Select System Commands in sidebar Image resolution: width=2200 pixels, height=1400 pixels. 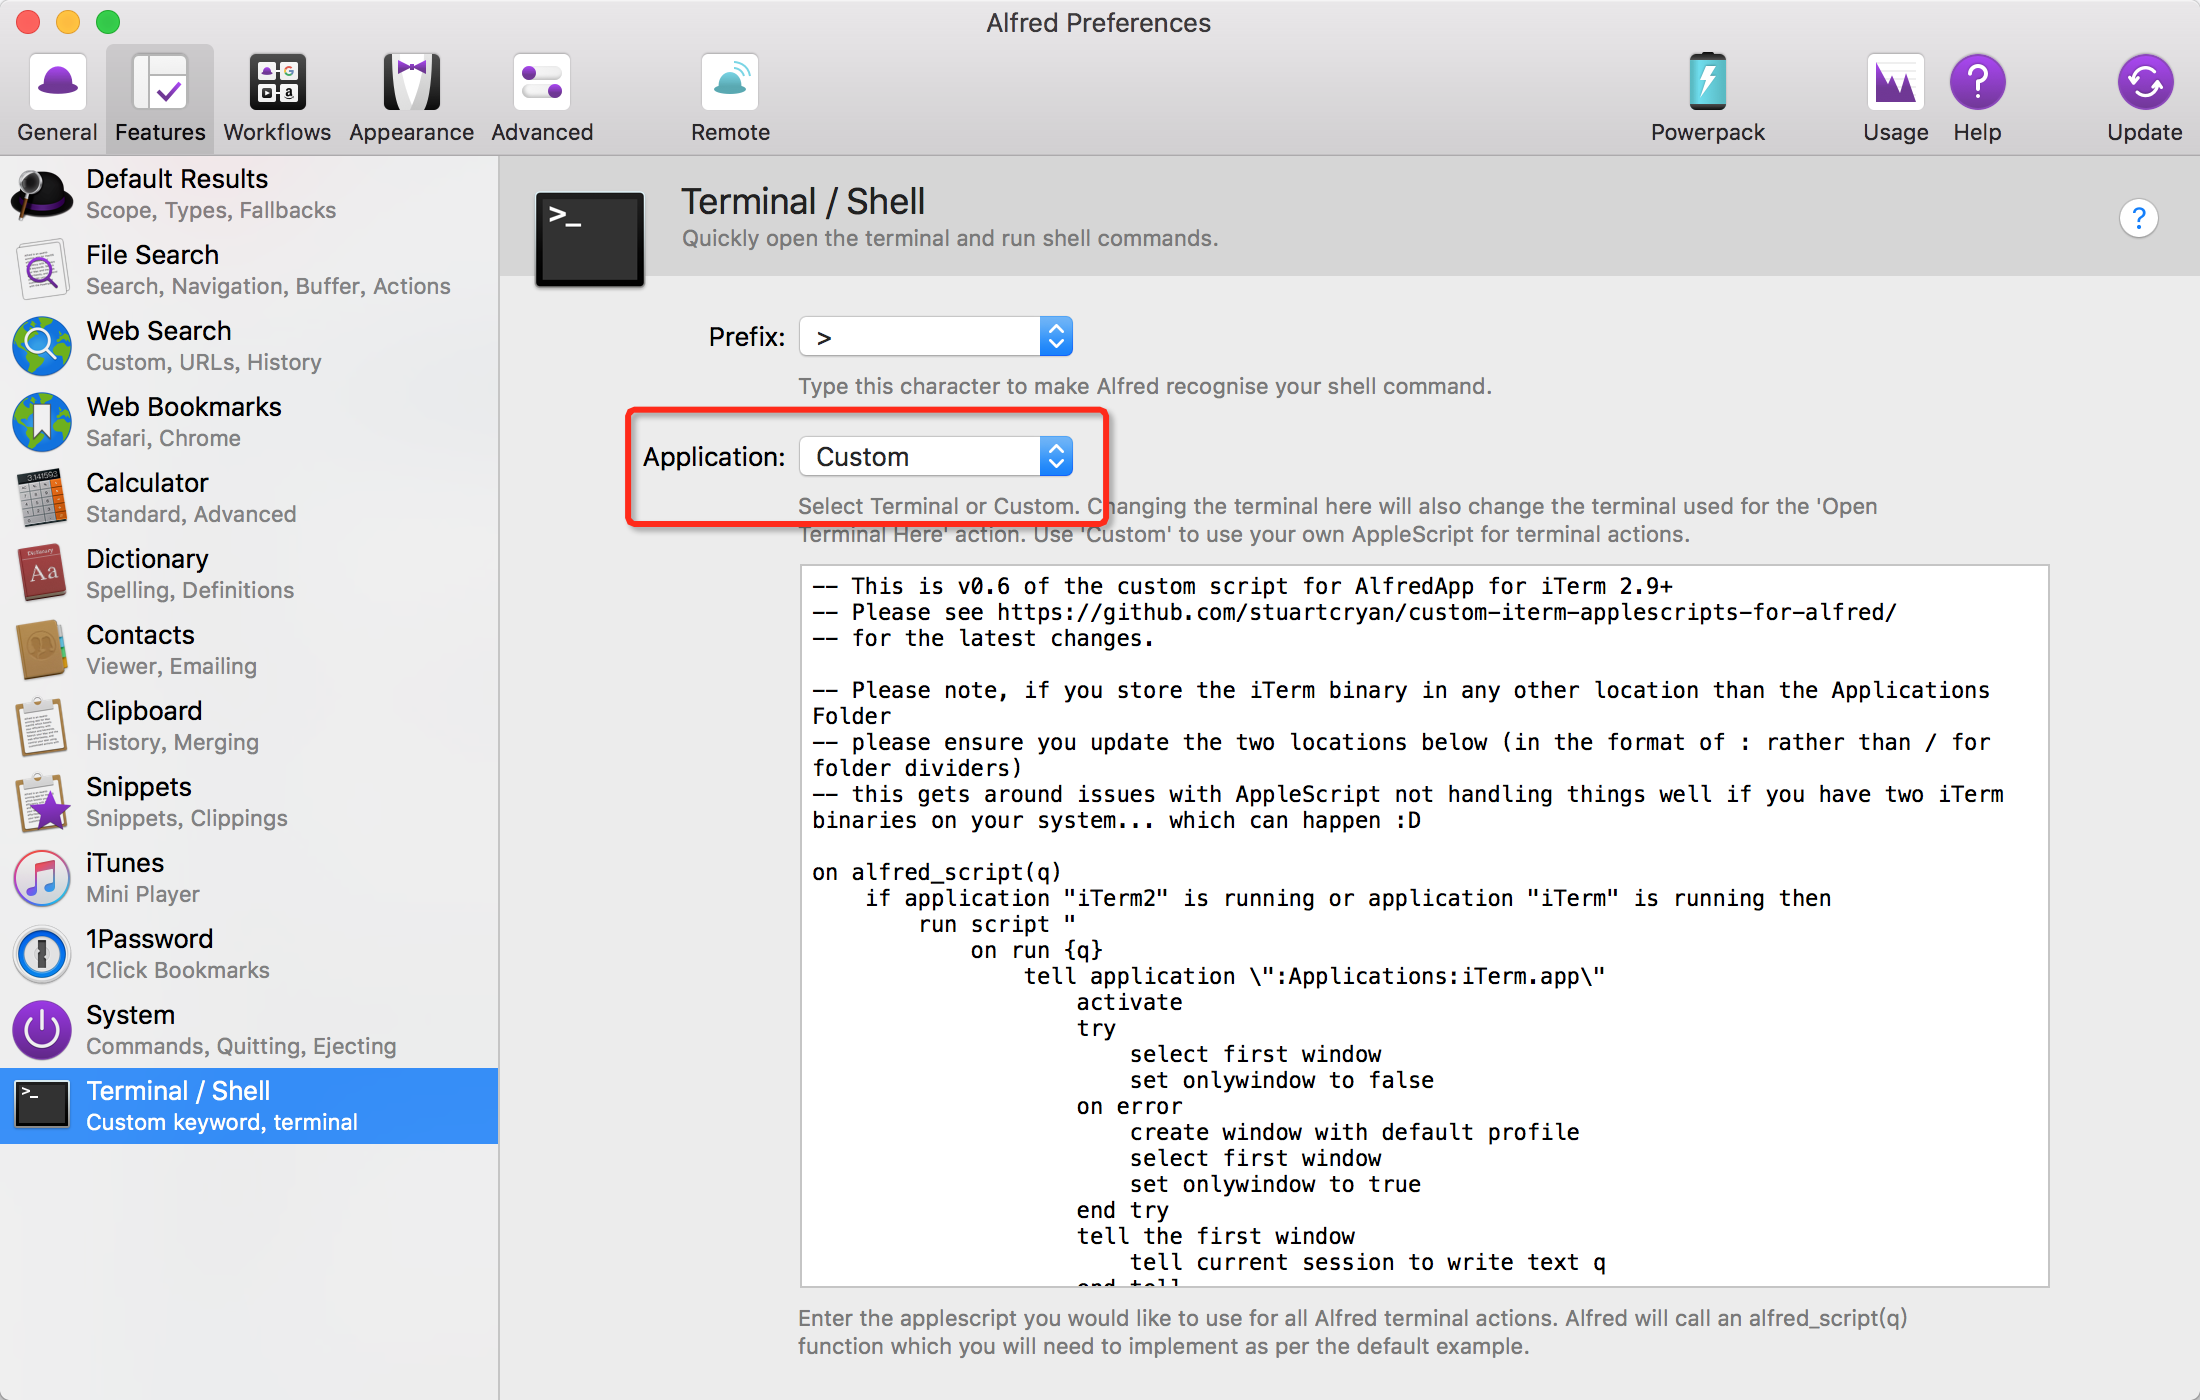coord(249,1029)
